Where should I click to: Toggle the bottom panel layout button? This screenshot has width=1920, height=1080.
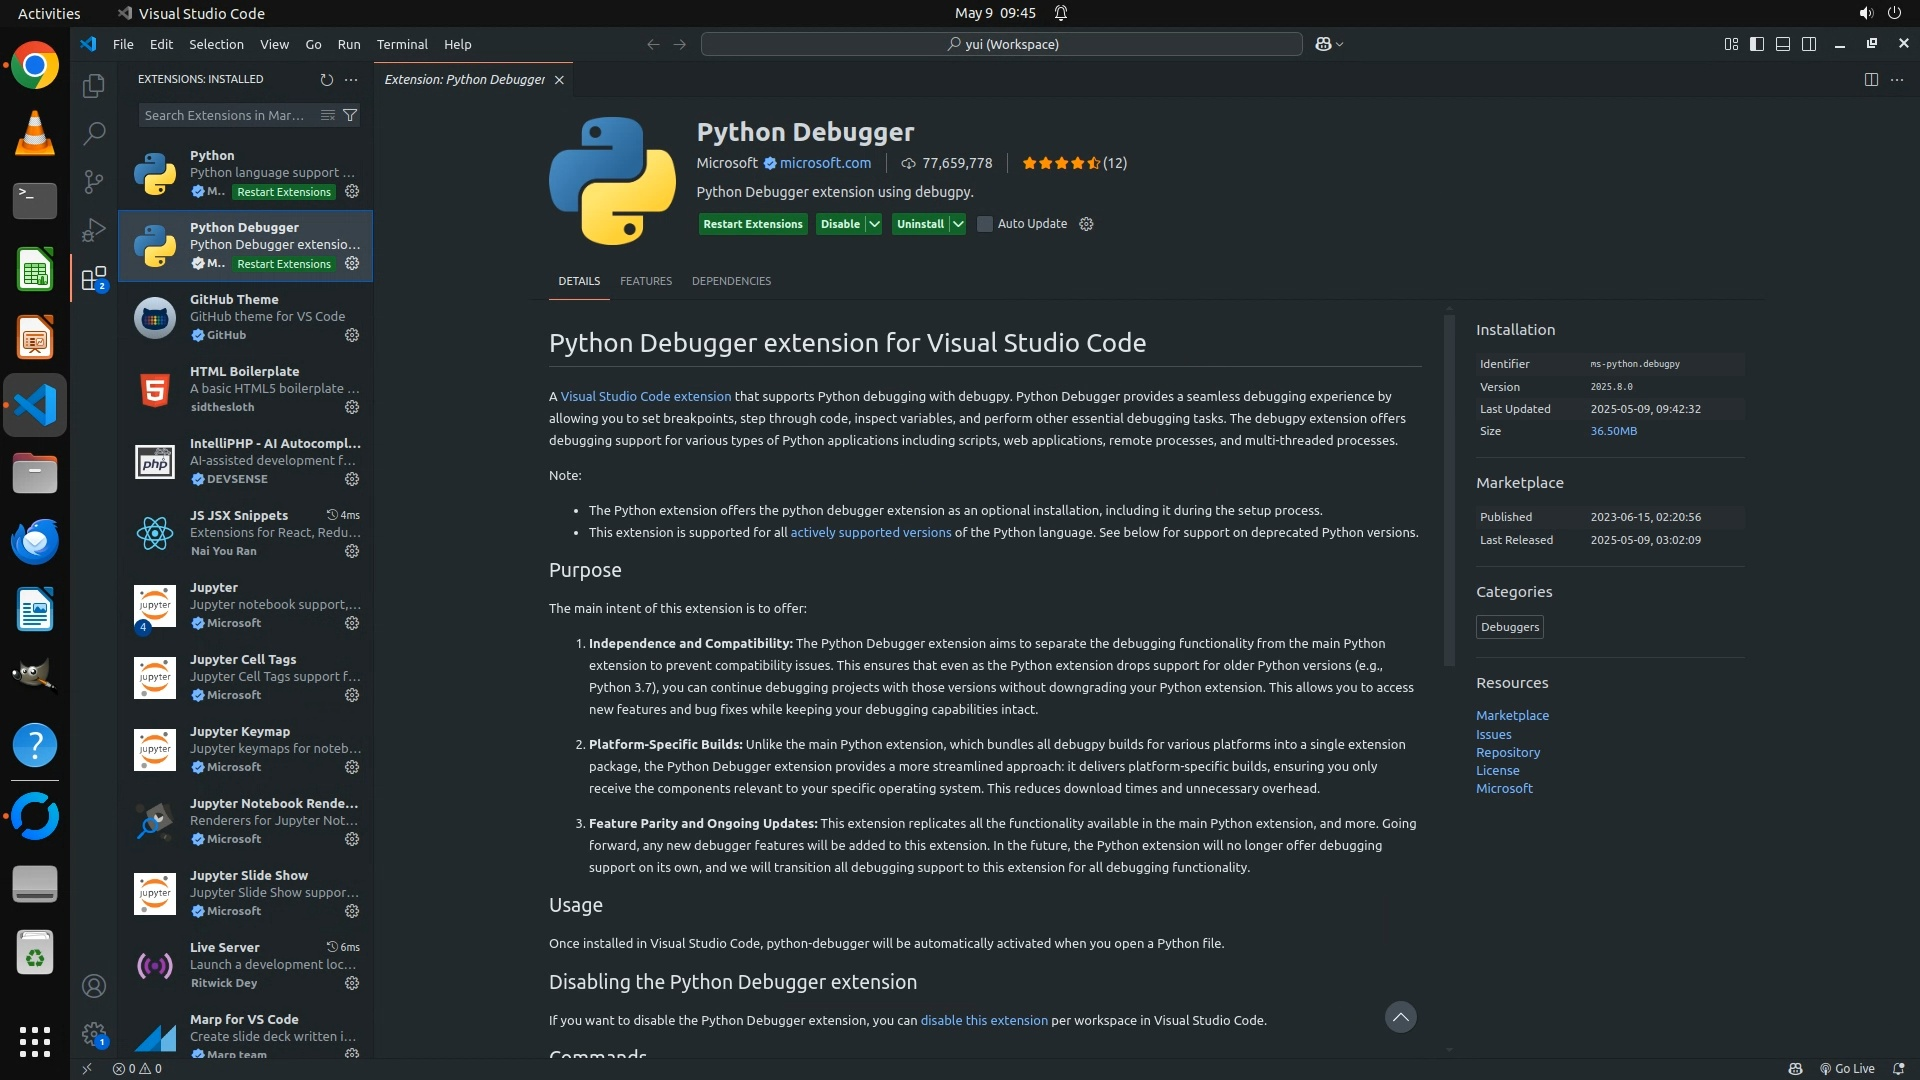(1783, 44)
